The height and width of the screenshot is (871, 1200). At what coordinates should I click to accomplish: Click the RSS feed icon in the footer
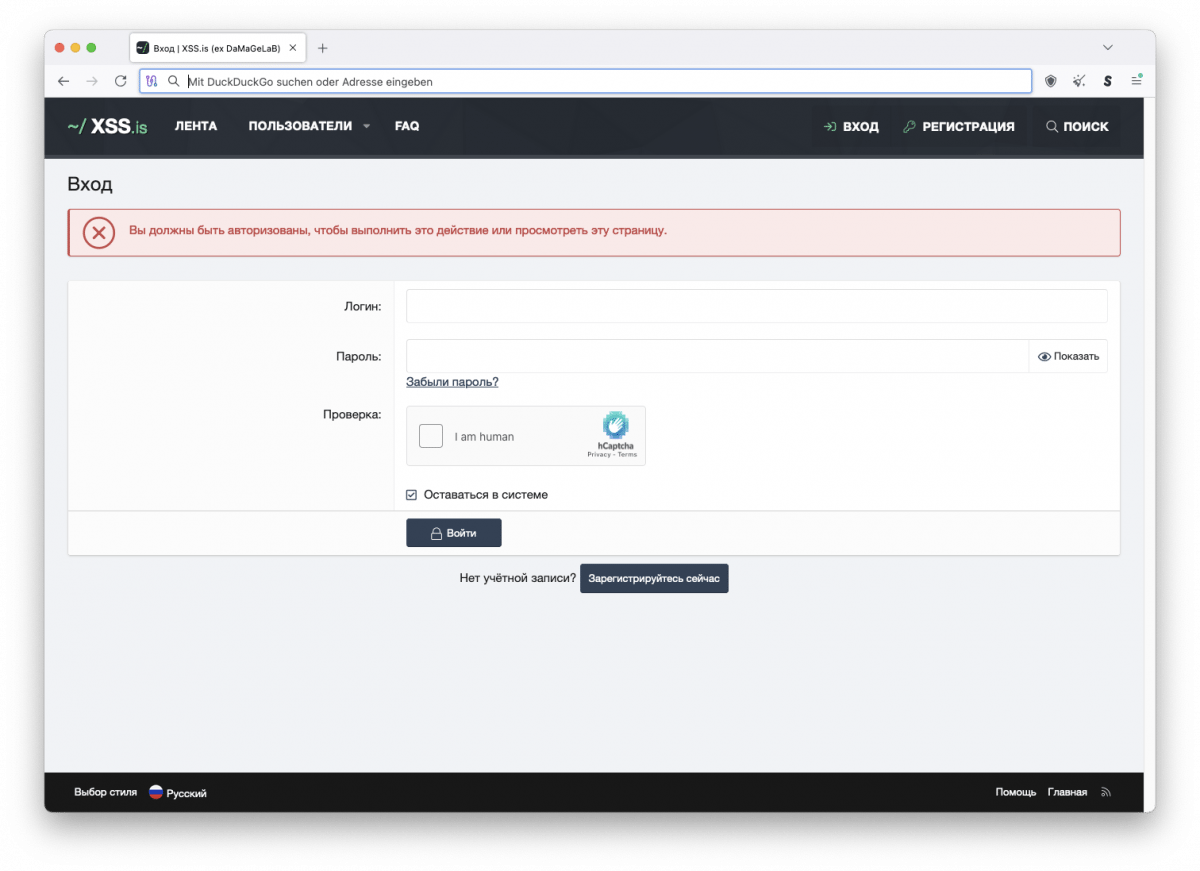coord(1106,793)
